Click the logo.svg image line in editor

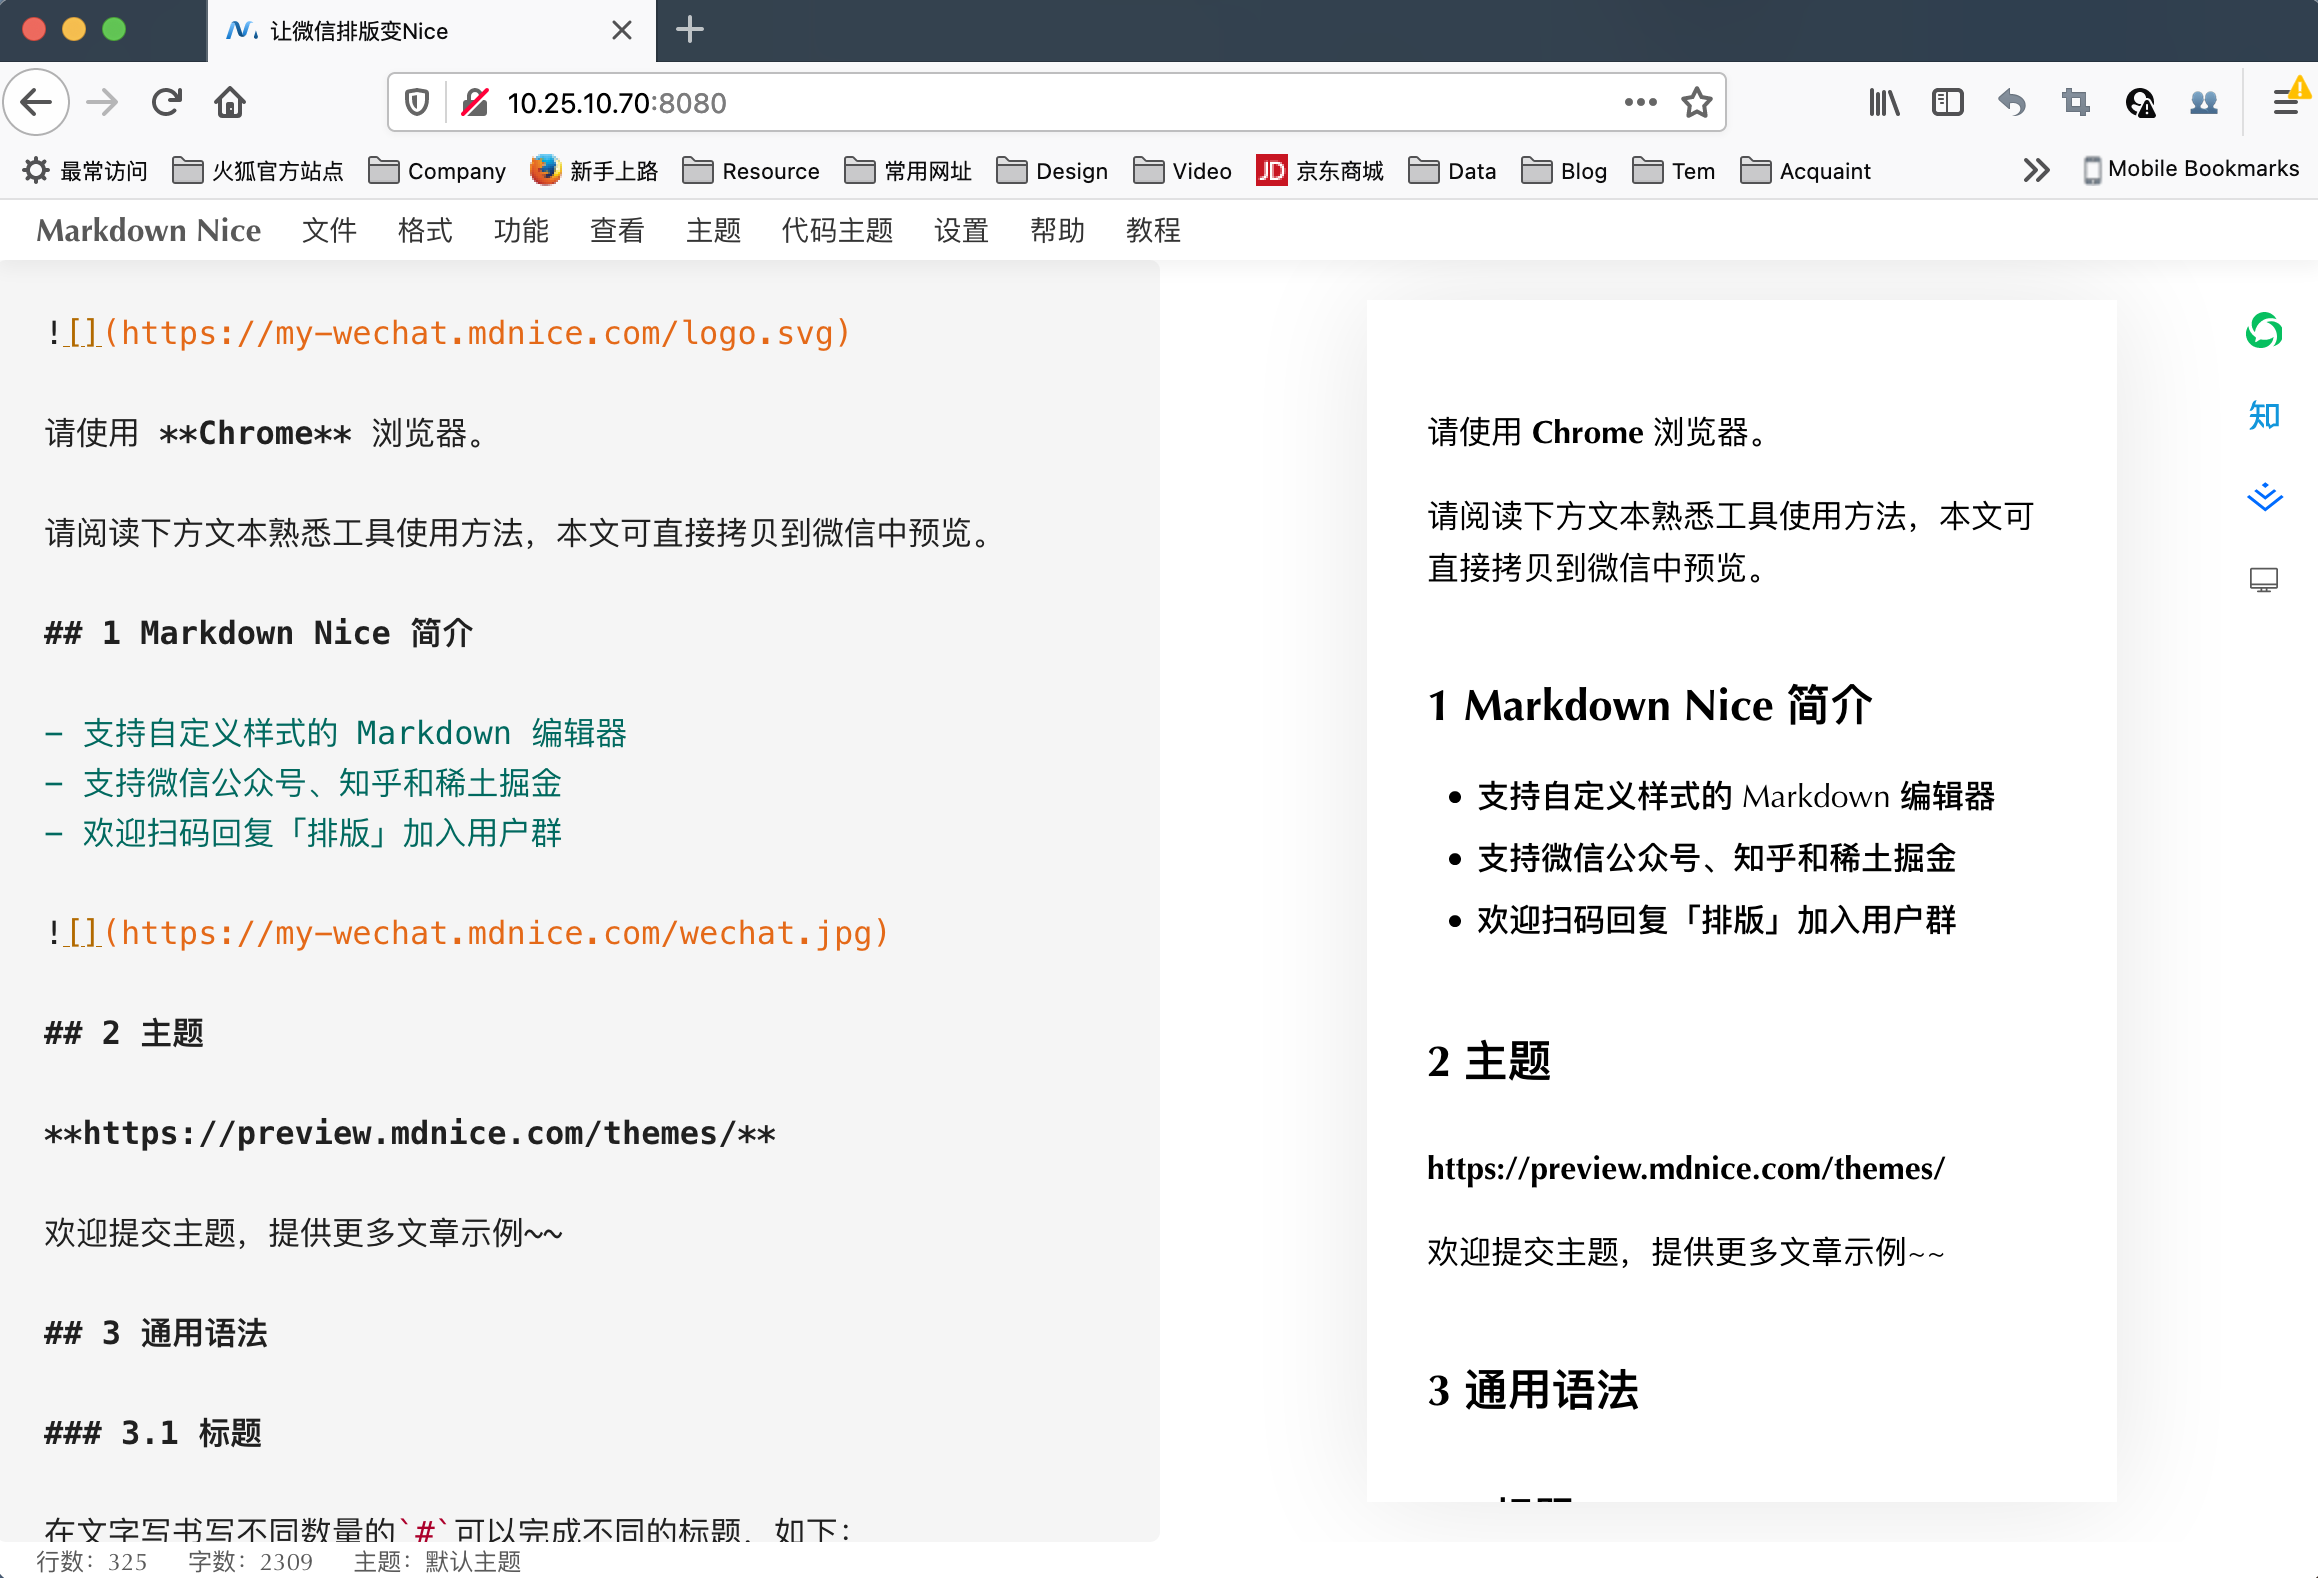click(x=448, y=332)
